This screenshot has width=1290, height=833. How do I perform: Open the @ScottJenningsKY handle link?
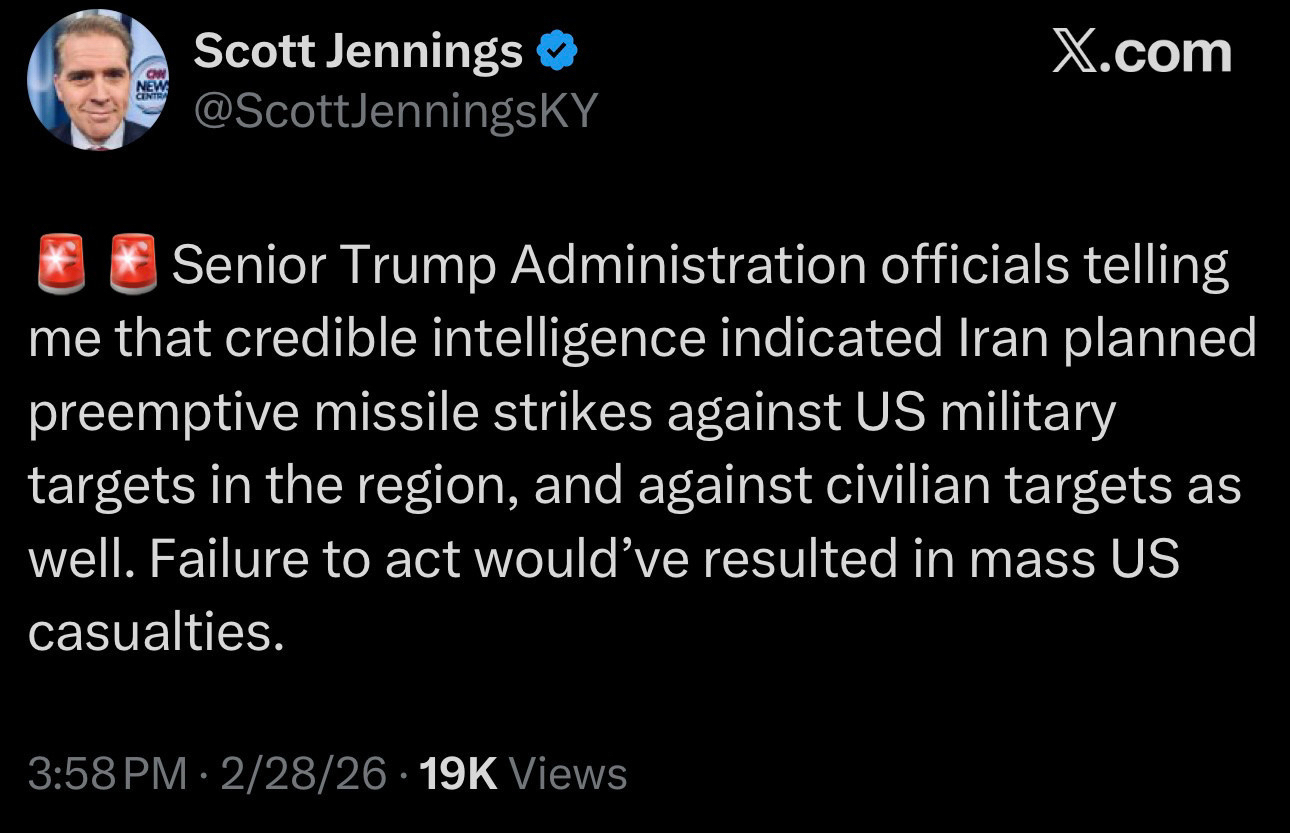click(395, 111)
